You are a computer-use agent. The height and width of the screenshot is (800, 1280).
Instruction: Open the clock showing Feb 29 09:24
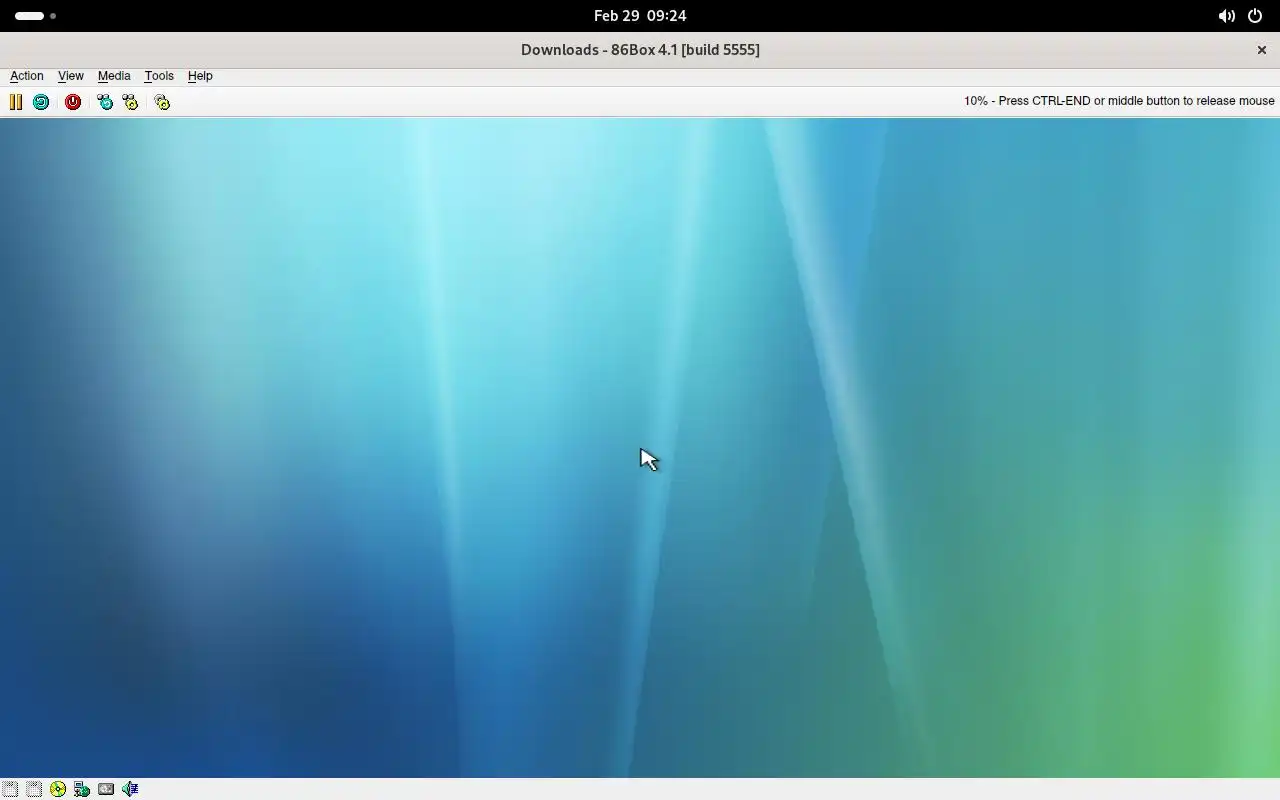[x=640, y=16]
